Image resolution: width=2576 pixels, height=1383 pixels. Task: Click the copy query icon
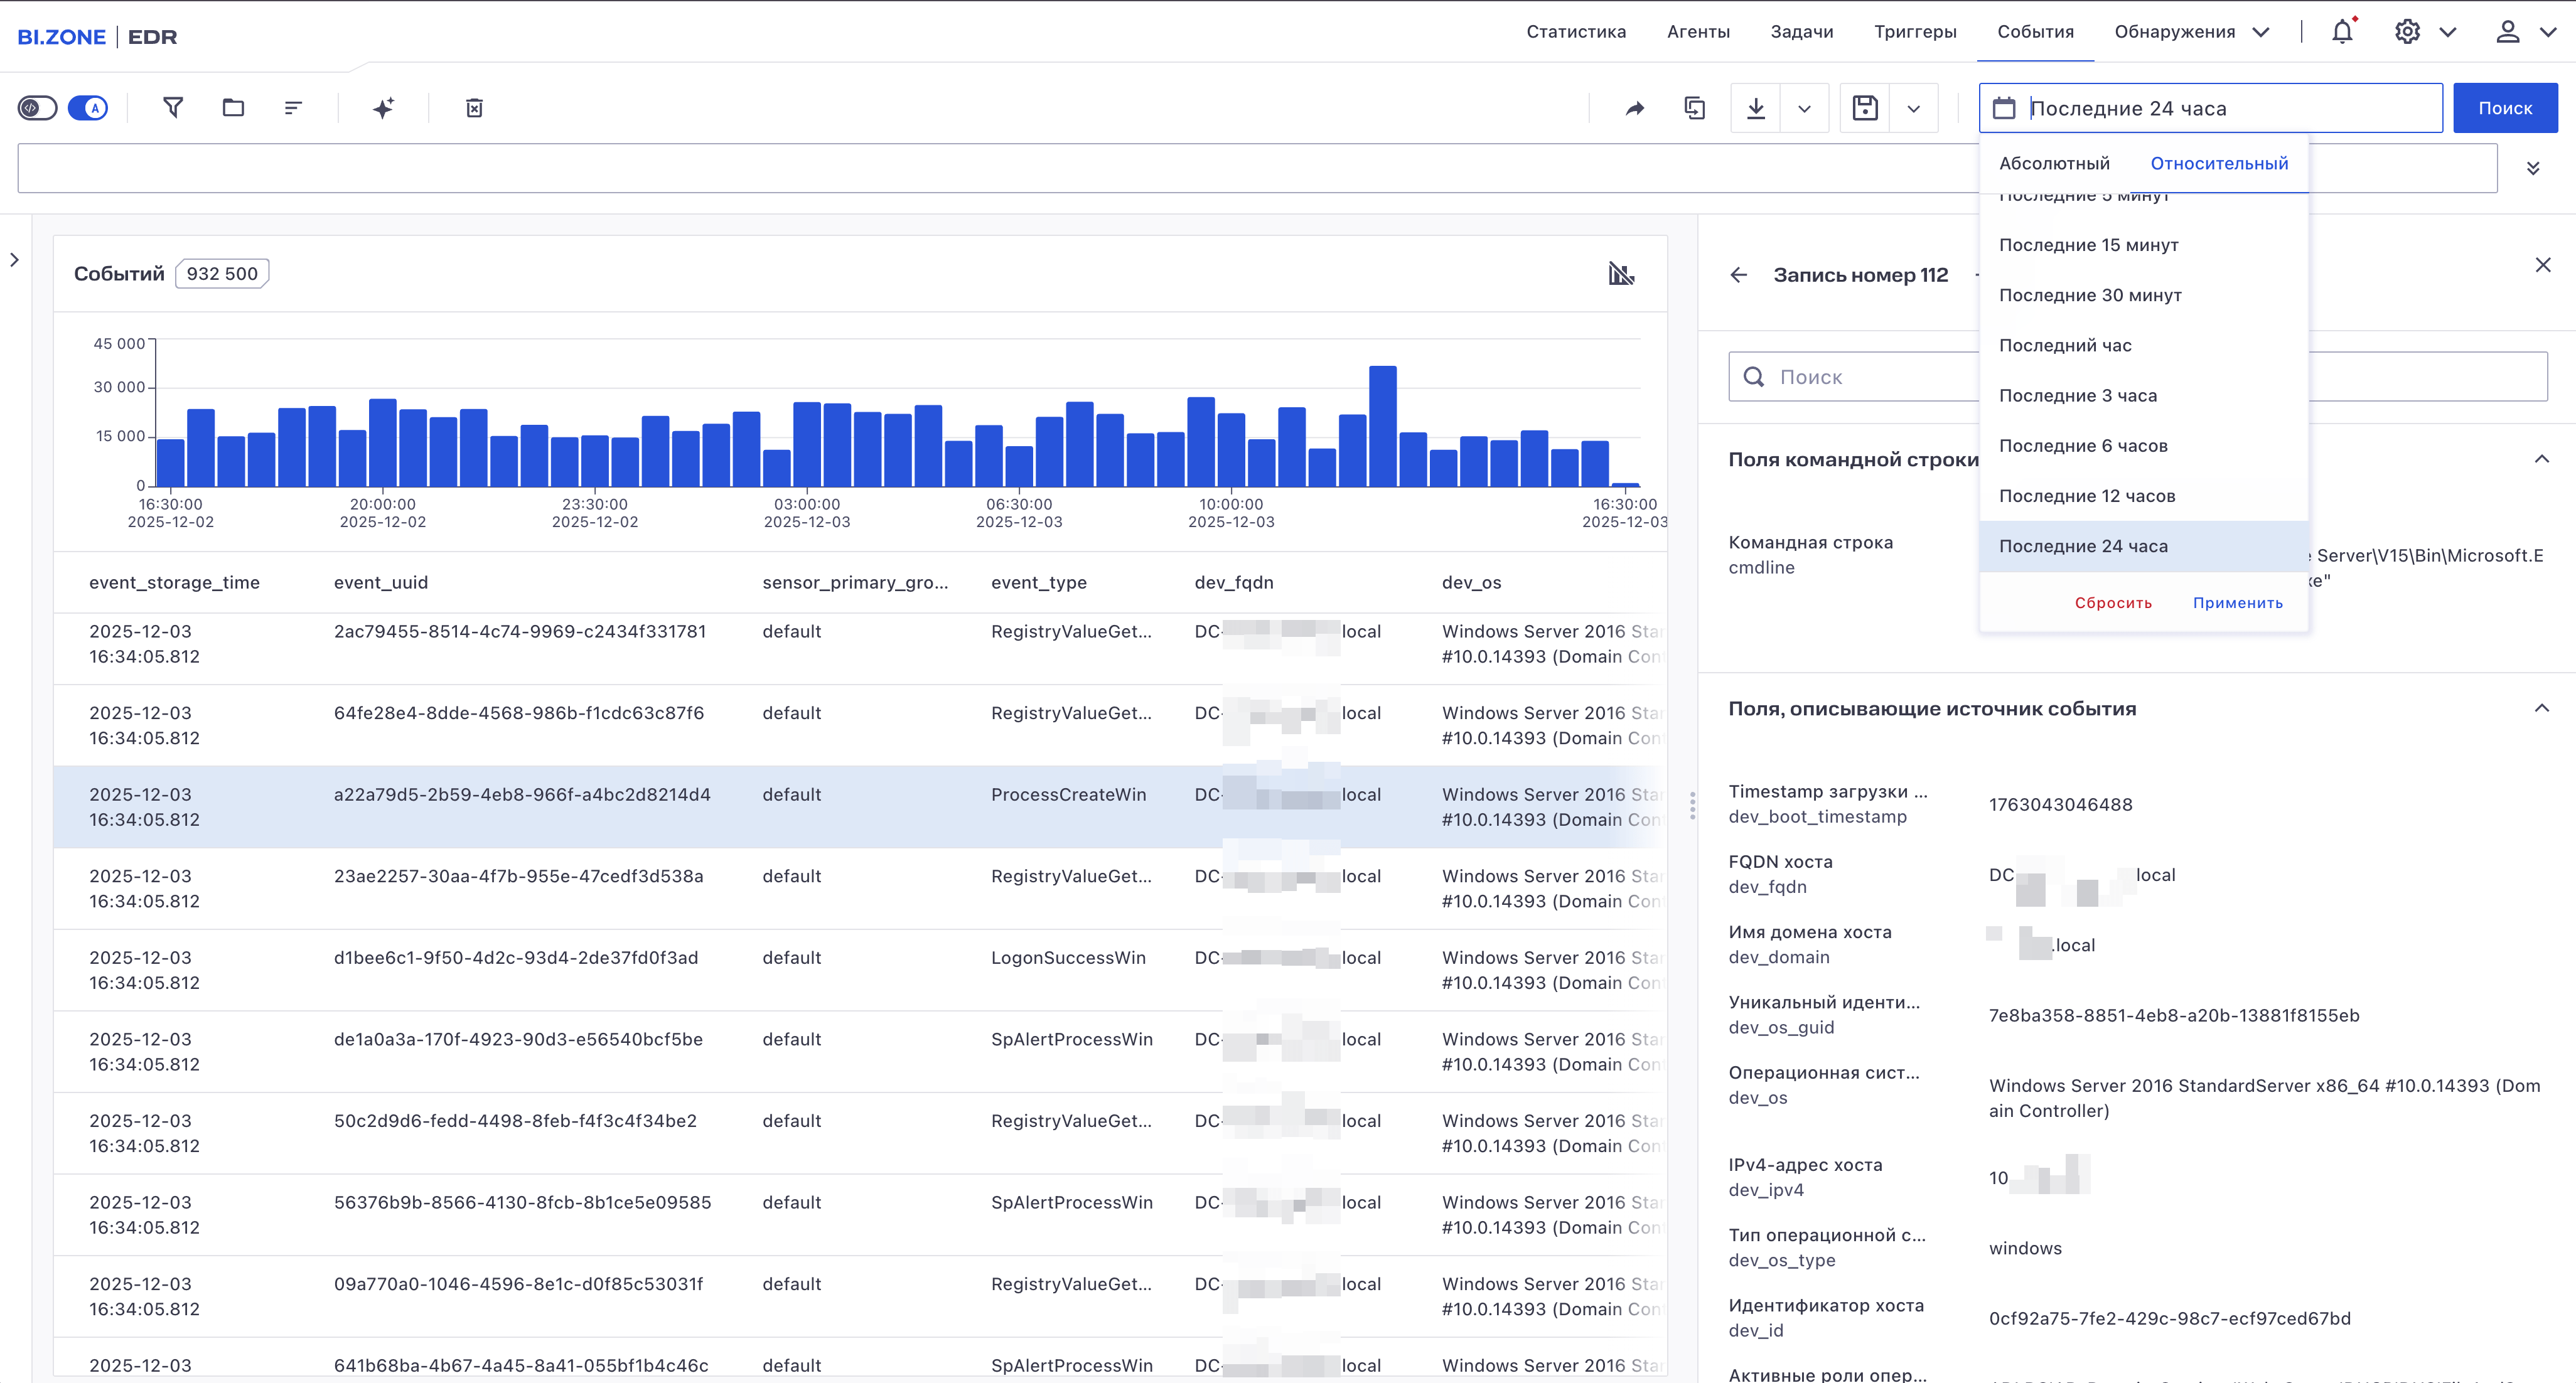(x=1694, y=108)
